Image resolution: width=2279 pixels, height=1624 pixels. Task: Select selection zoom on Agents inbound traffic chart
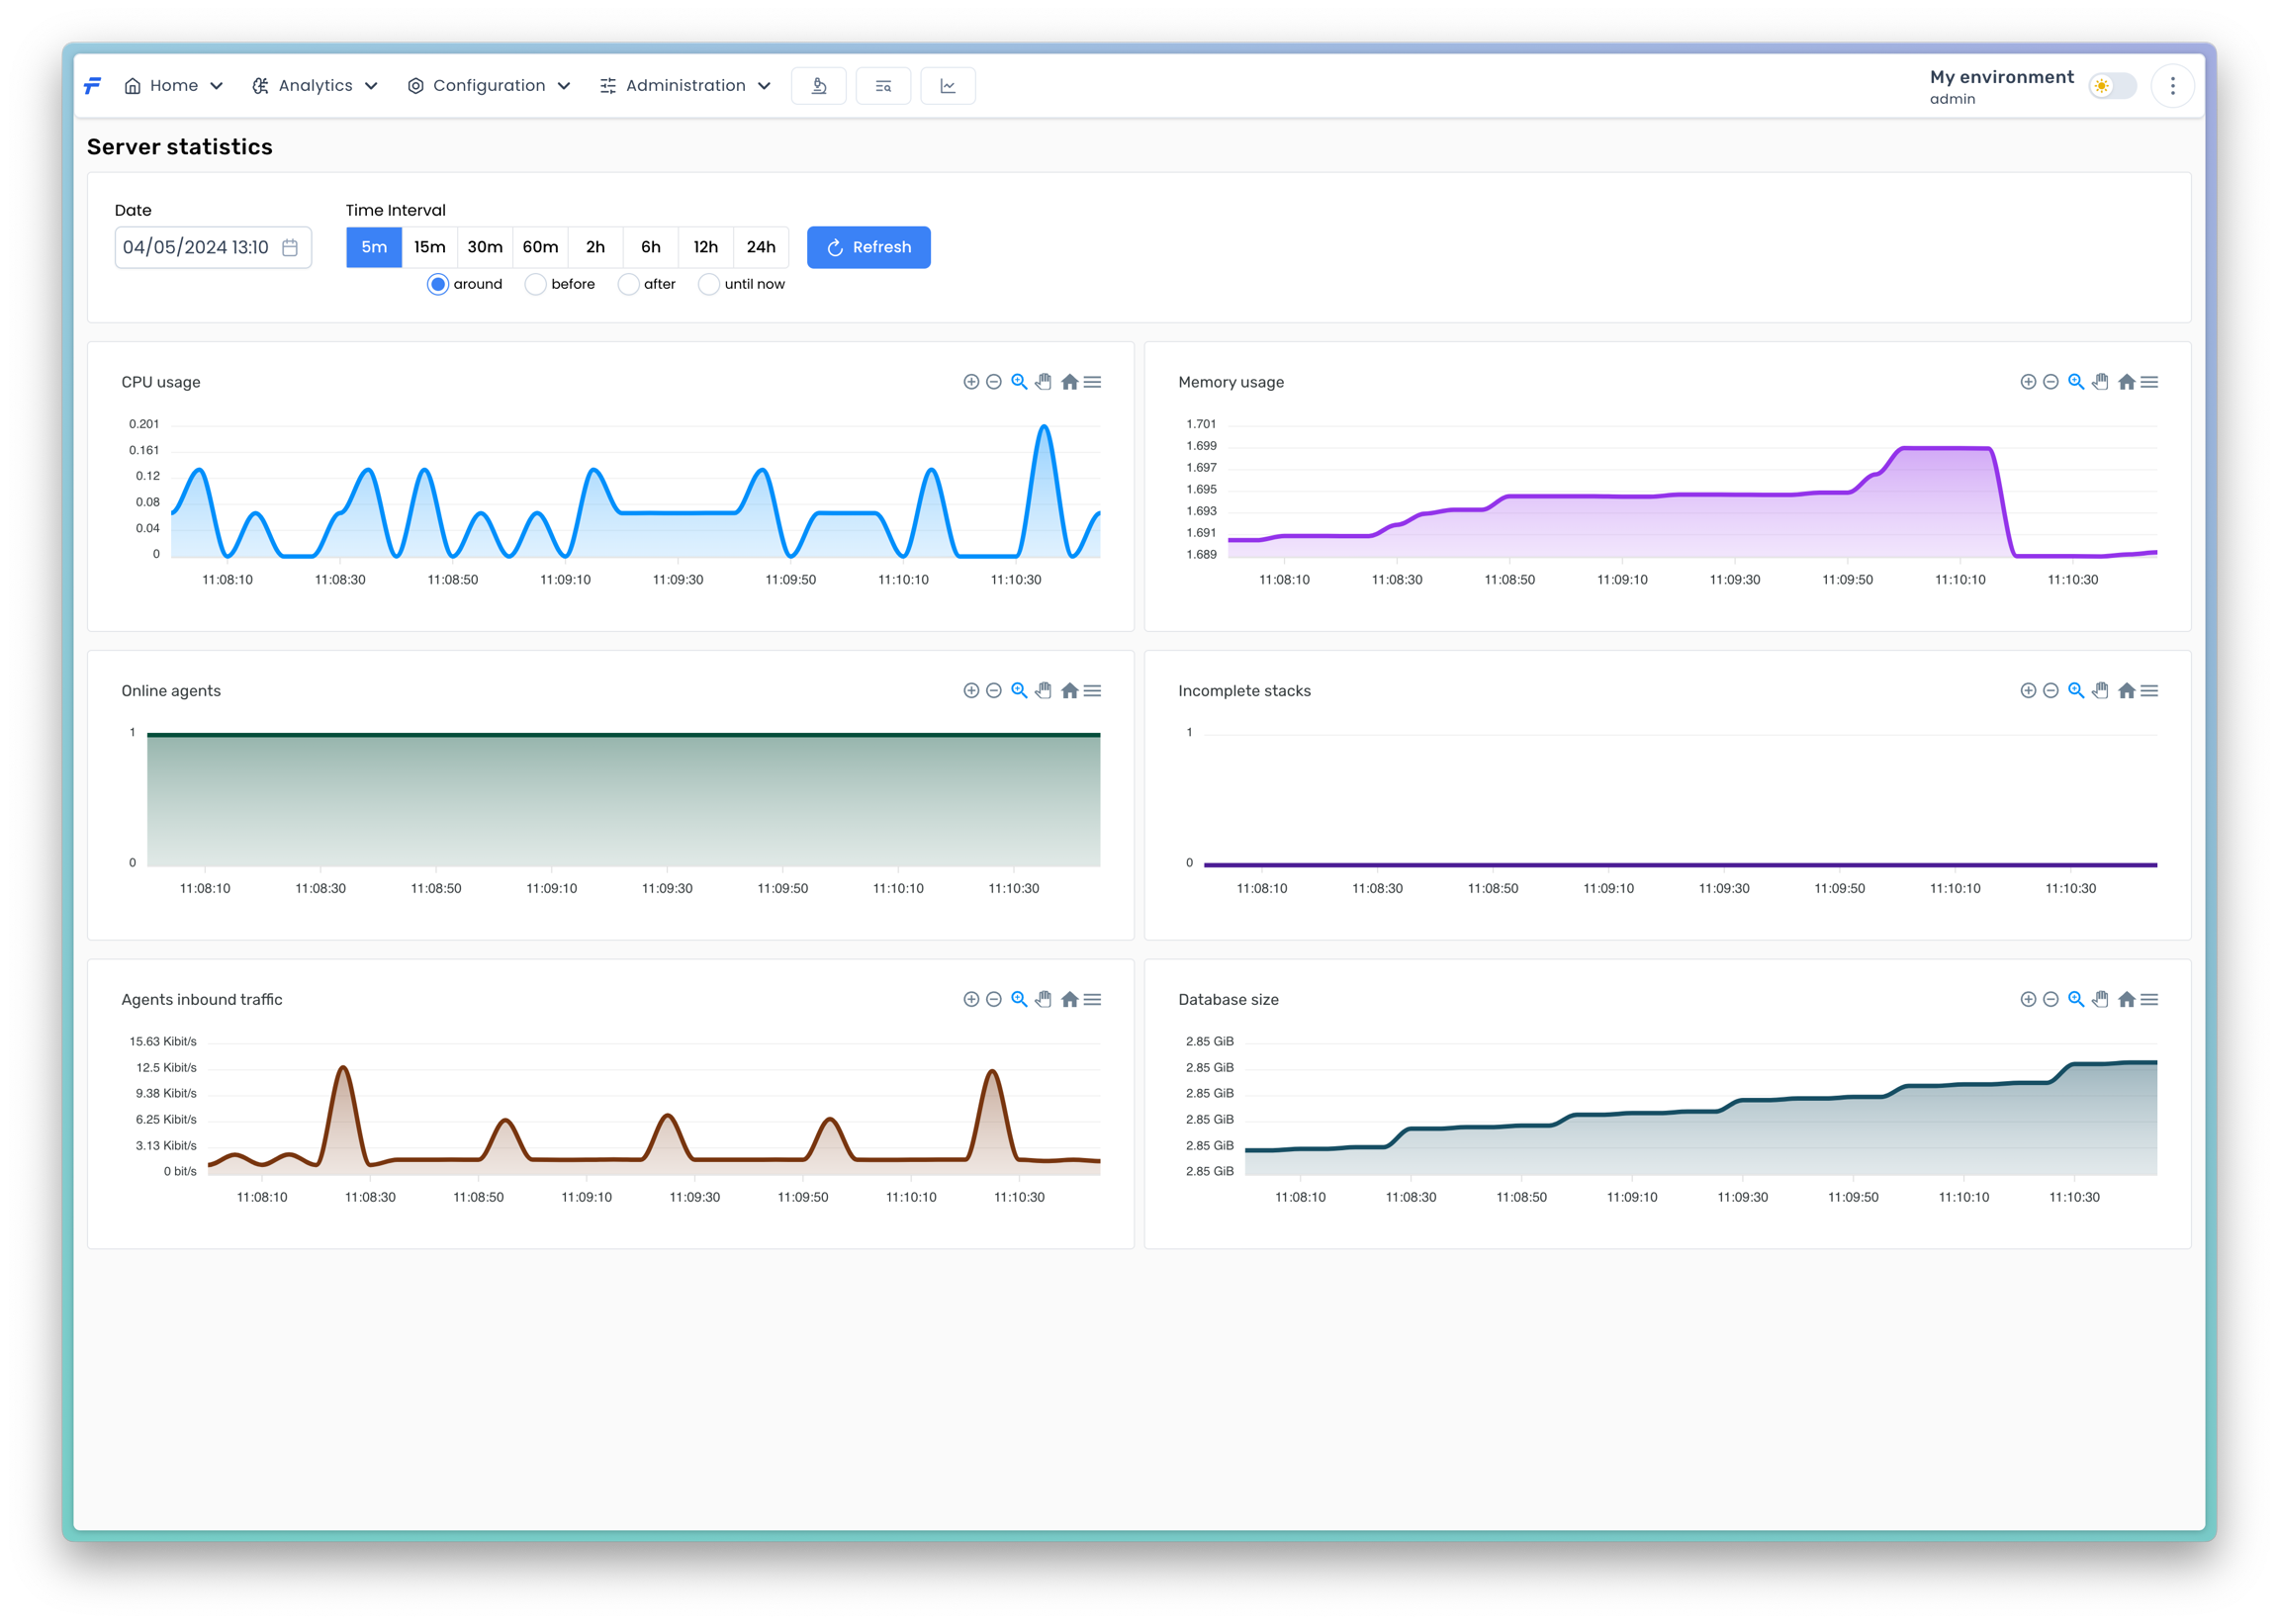click(x=1019, y=1000)
